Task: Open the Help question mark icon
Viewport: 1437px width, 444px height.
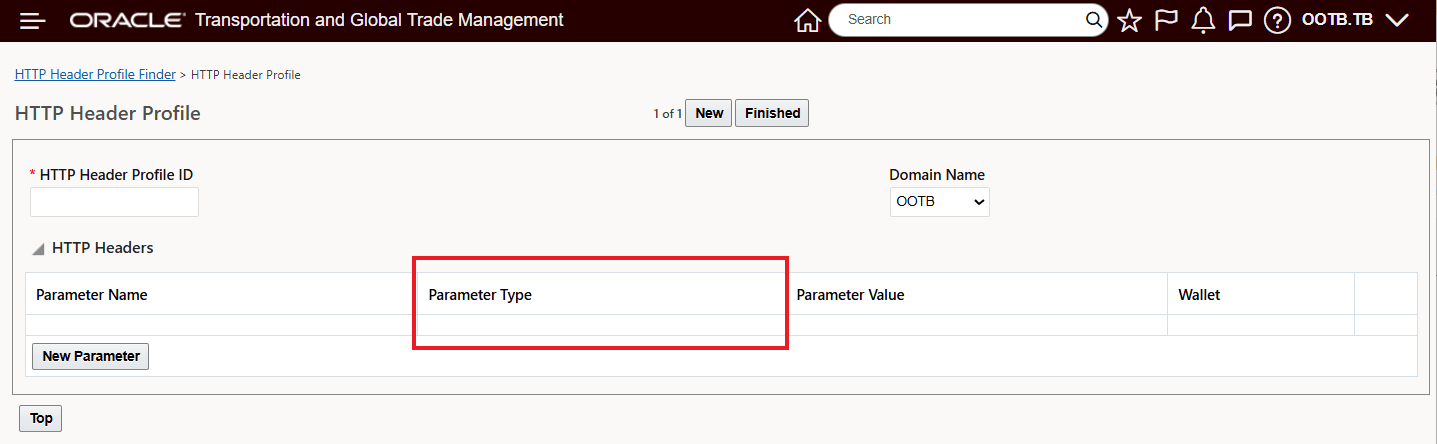Action: [x=1277, y=20]
